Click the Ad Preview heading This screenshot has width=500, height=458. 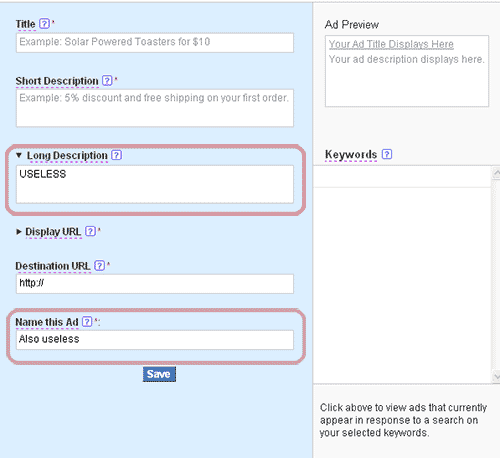pos(352,25)
